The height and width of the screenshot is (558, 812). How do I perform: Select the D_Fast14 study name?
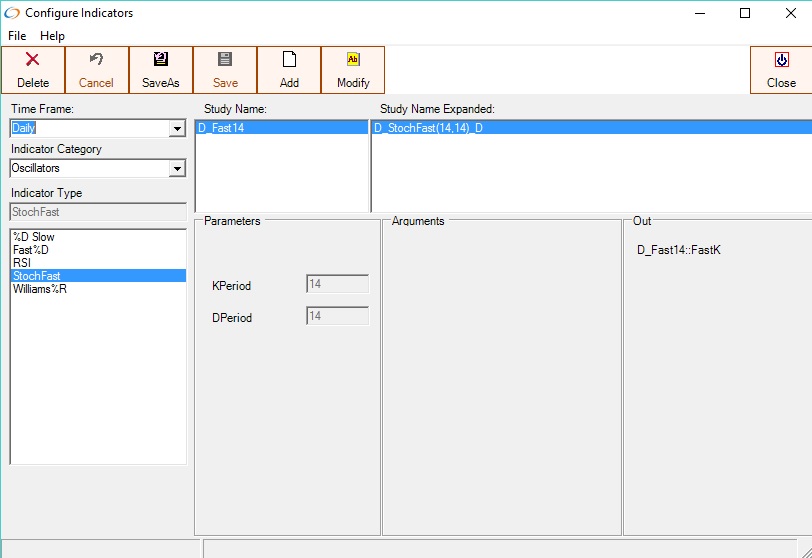coord(221,128)
